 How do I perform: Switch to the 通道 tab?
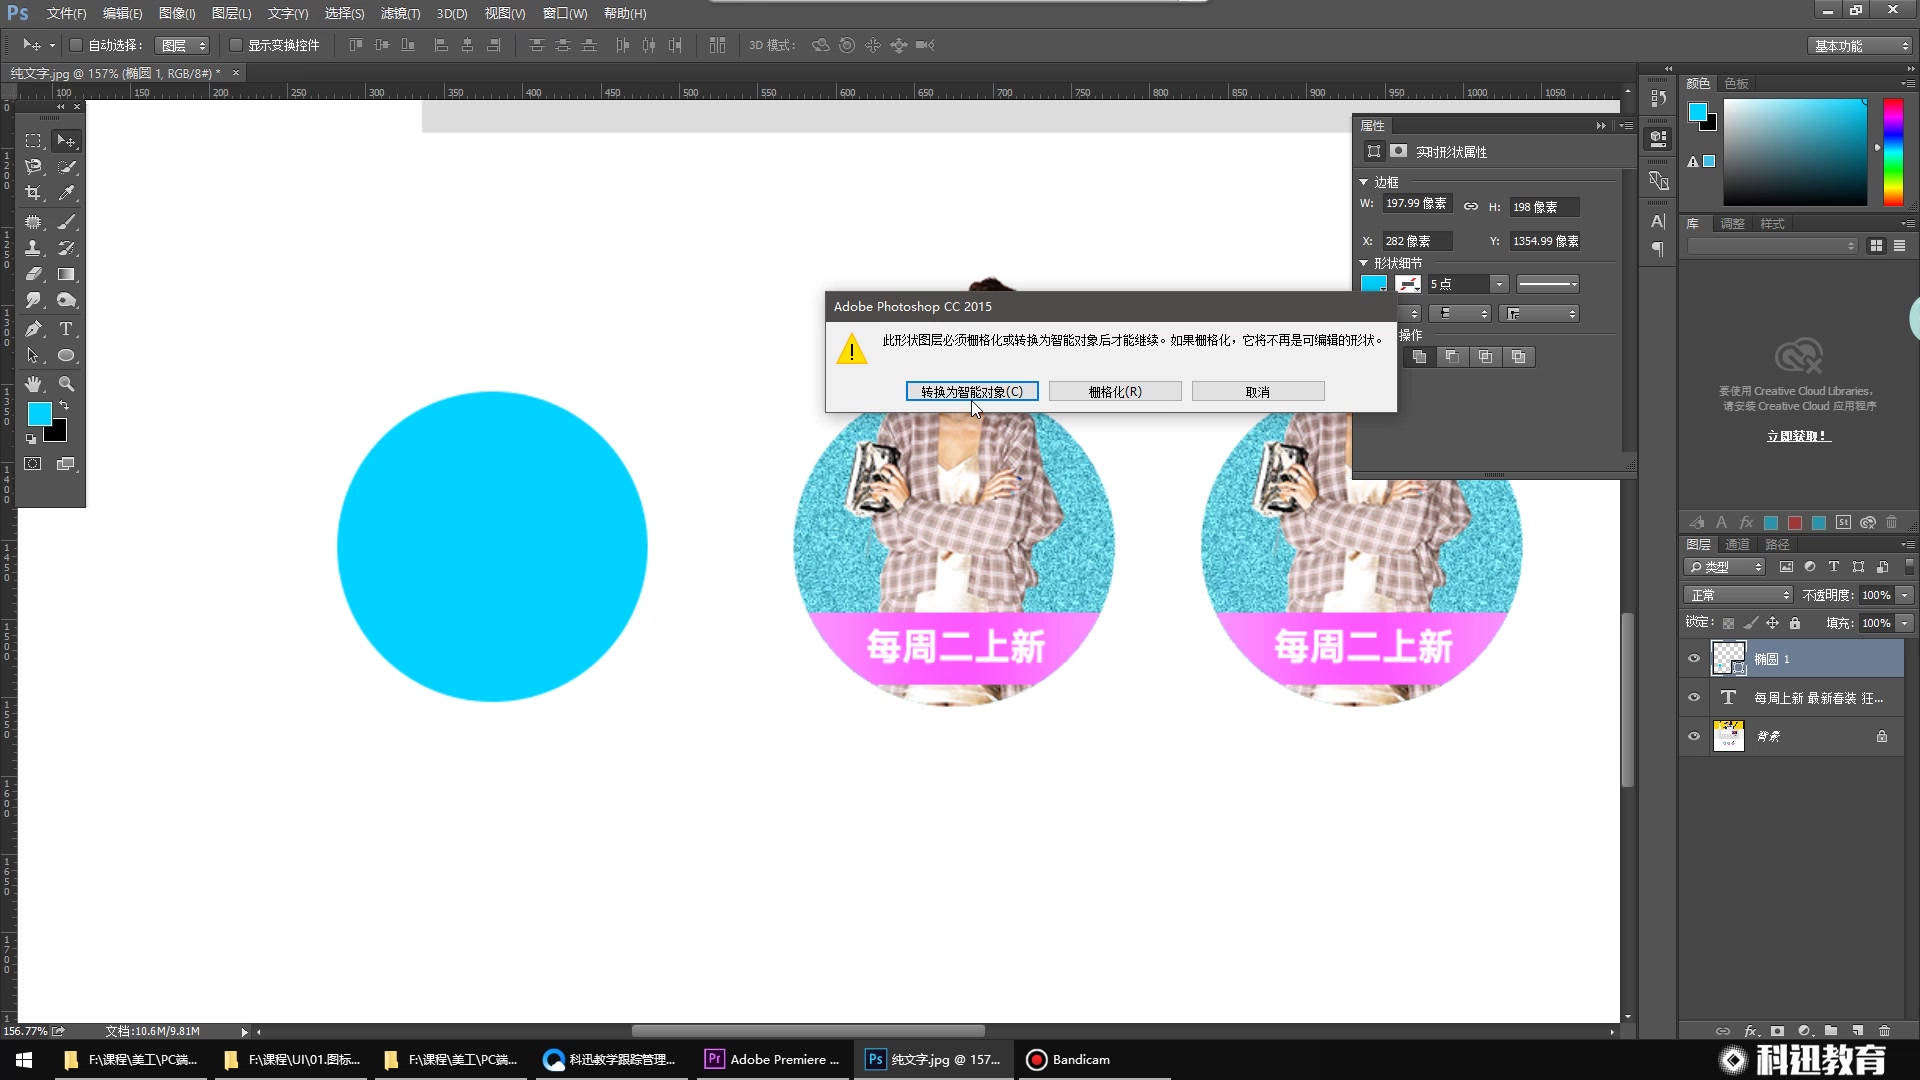tap(1737, 544)
